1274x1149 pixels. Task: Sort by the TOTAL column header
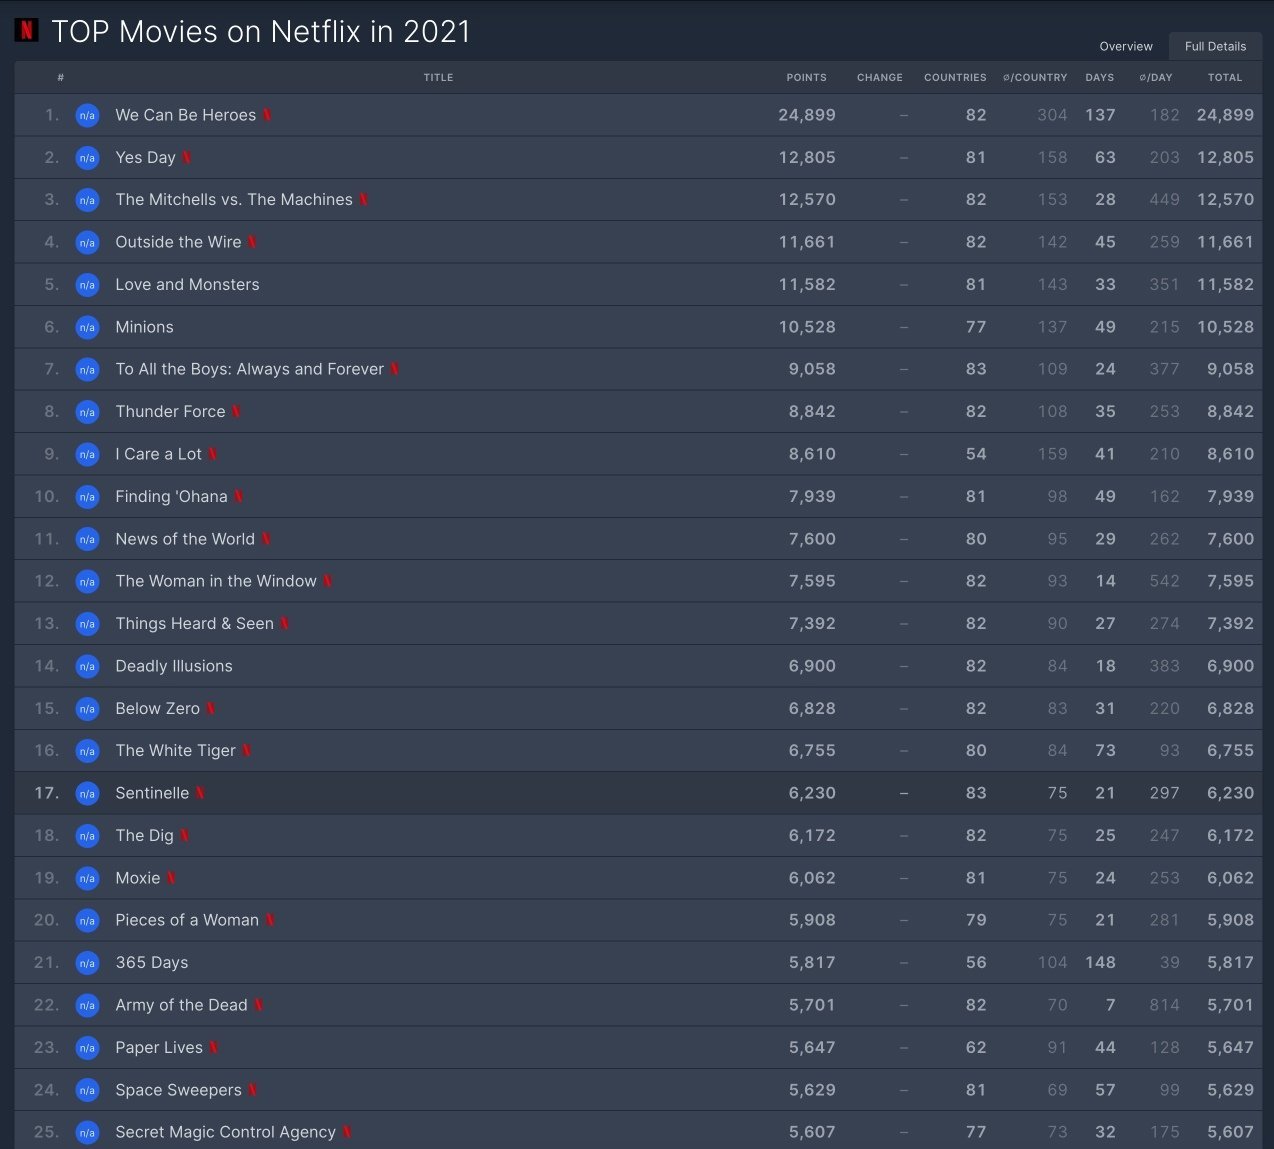[1225, 77]
